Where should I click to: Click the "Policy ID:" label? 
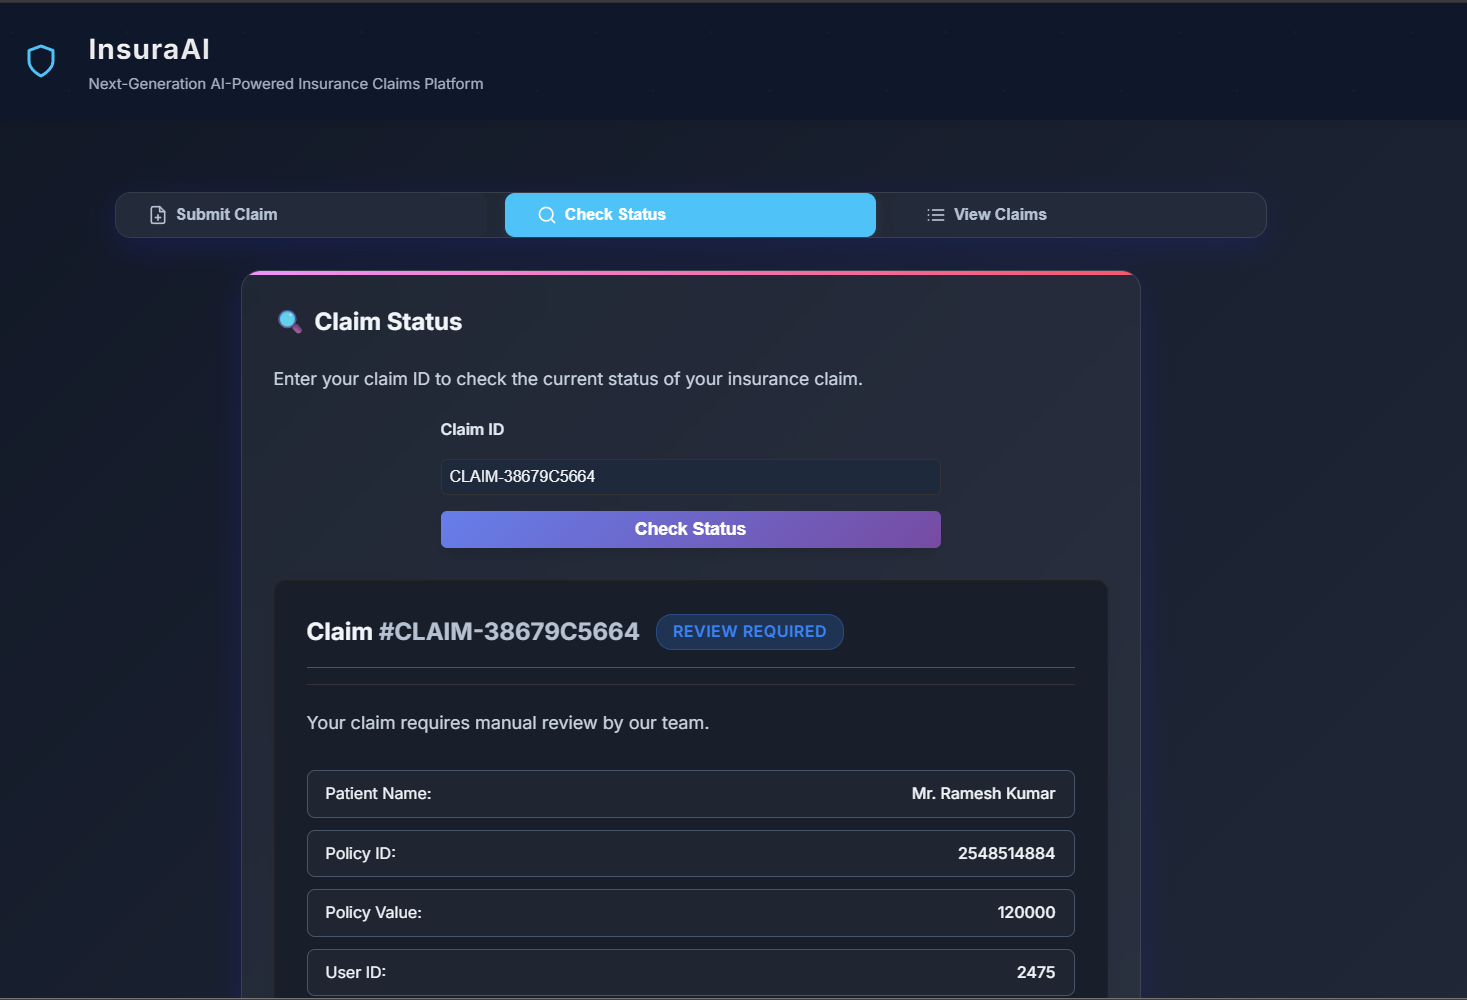(x=360, y=854)
